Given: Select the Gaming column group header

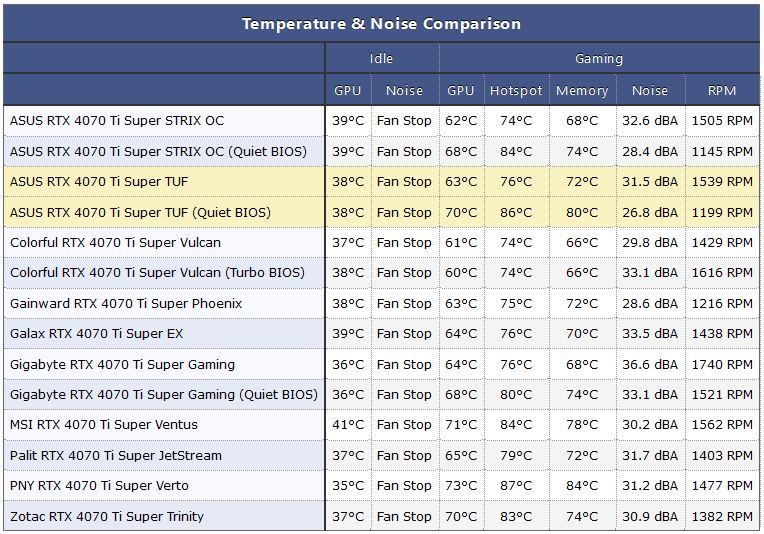Looking at the screenshot, I should click(x=599, y=58).
